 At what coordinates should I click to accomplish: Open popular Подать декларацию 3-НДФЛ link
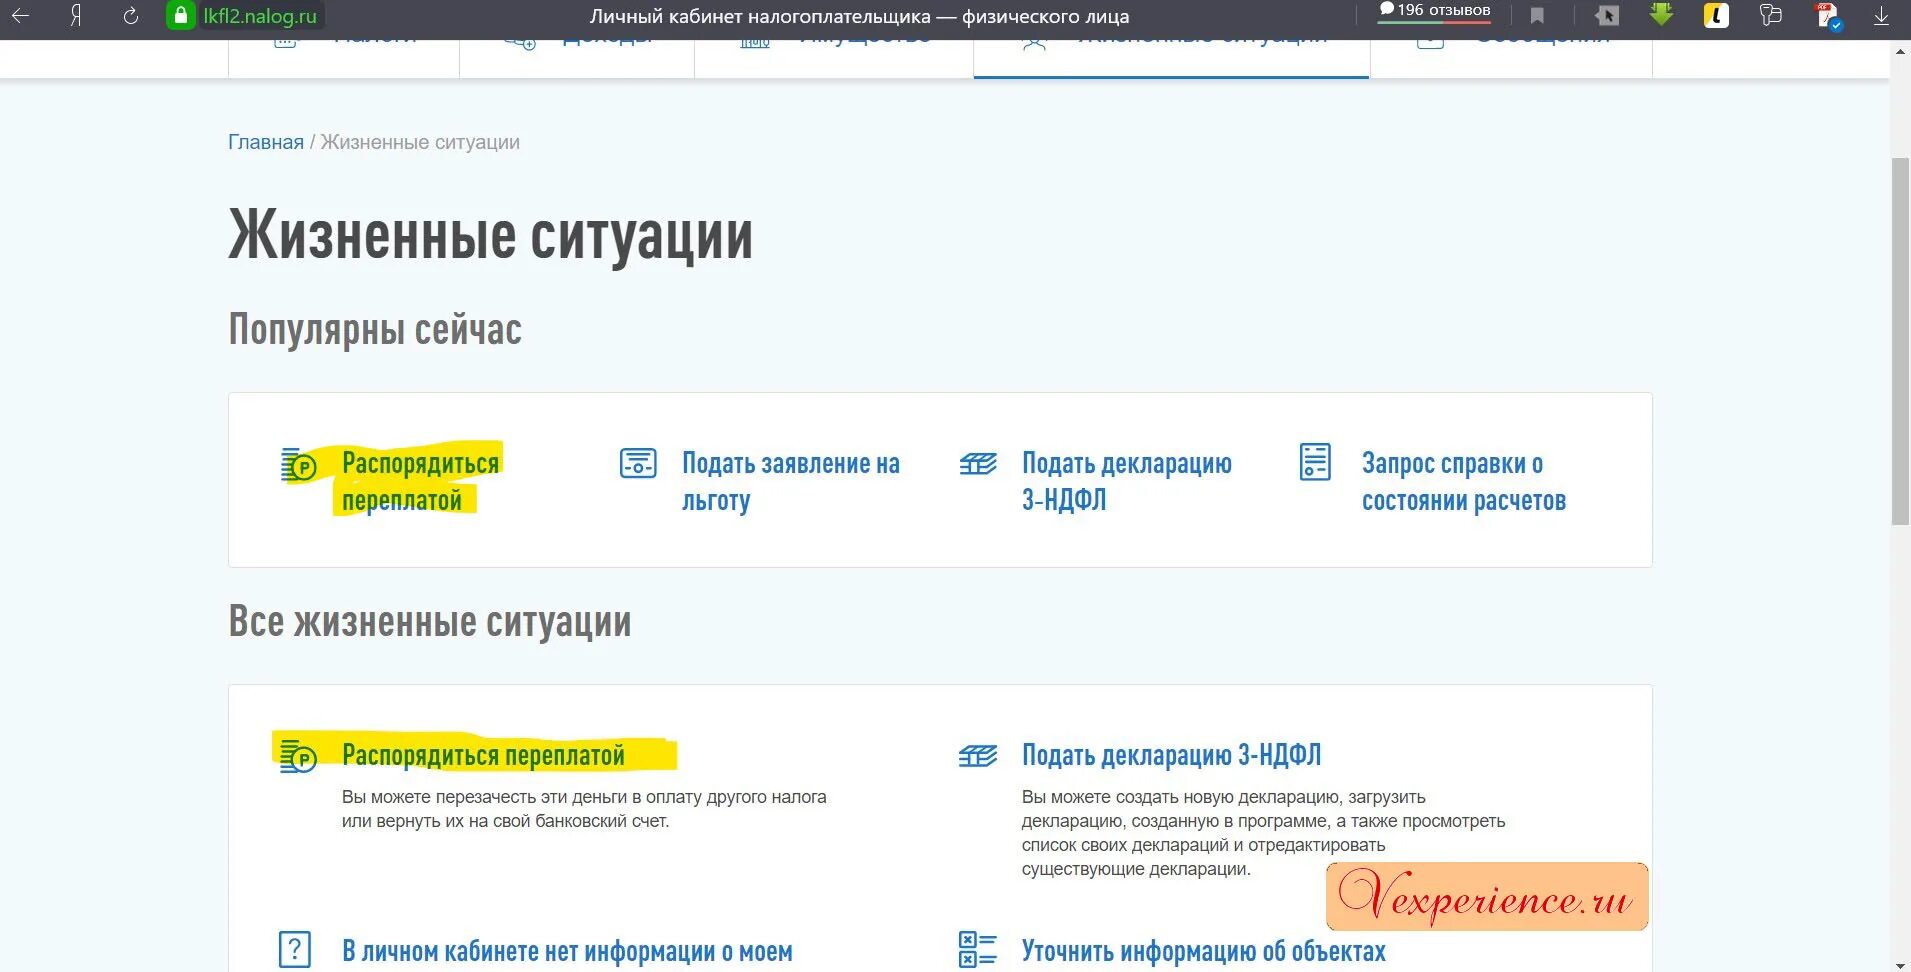tap(1127, 481)
